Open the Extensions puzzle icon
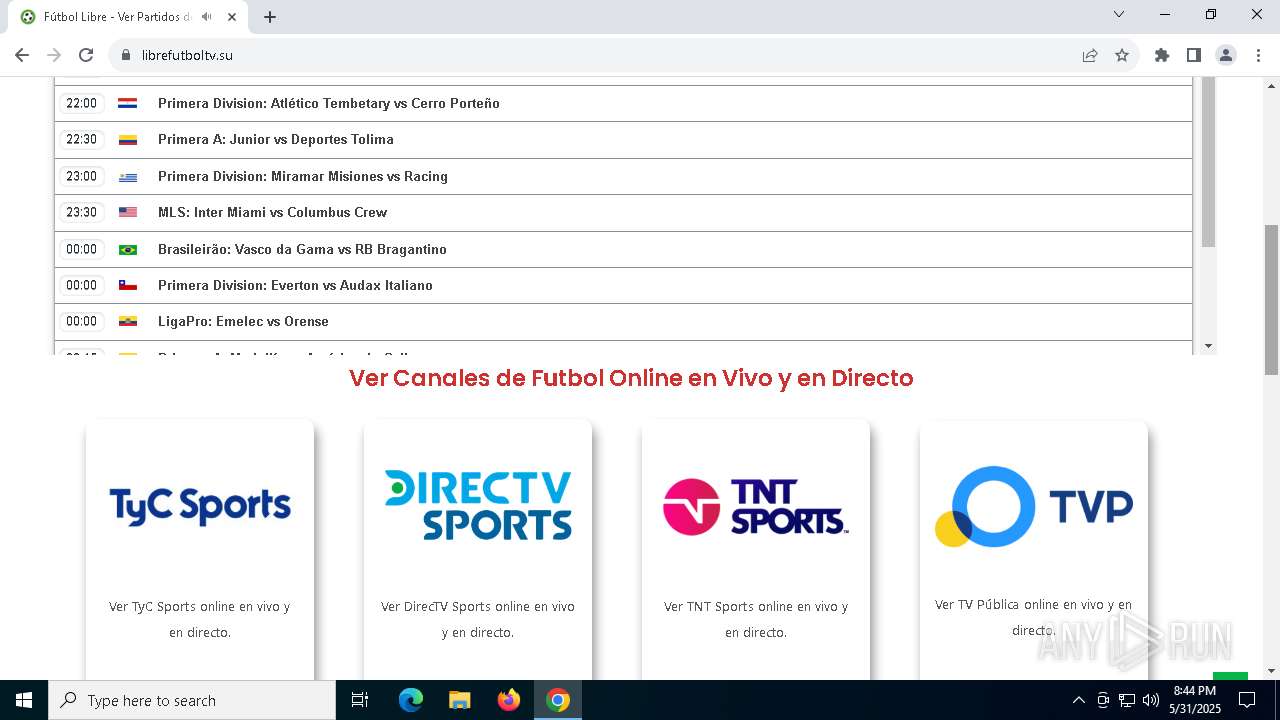The width and height of the screenshot is (1280, 720). [x=1162, y=55]
